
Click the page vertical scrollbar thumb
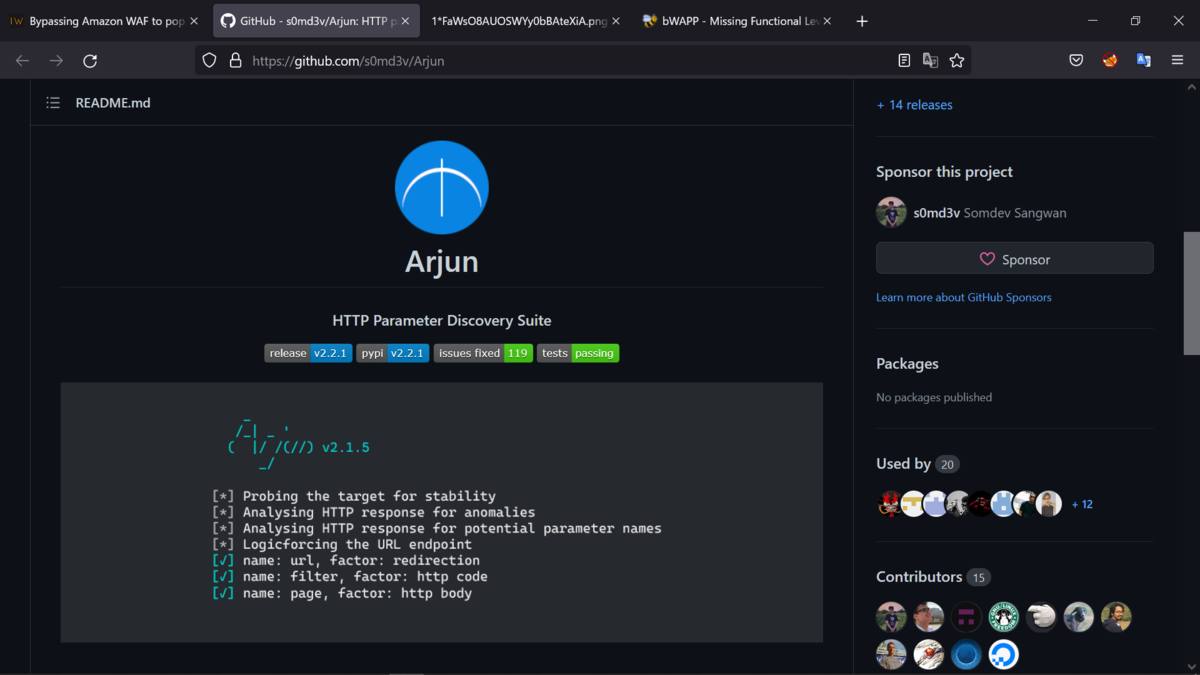point(1191,293)
